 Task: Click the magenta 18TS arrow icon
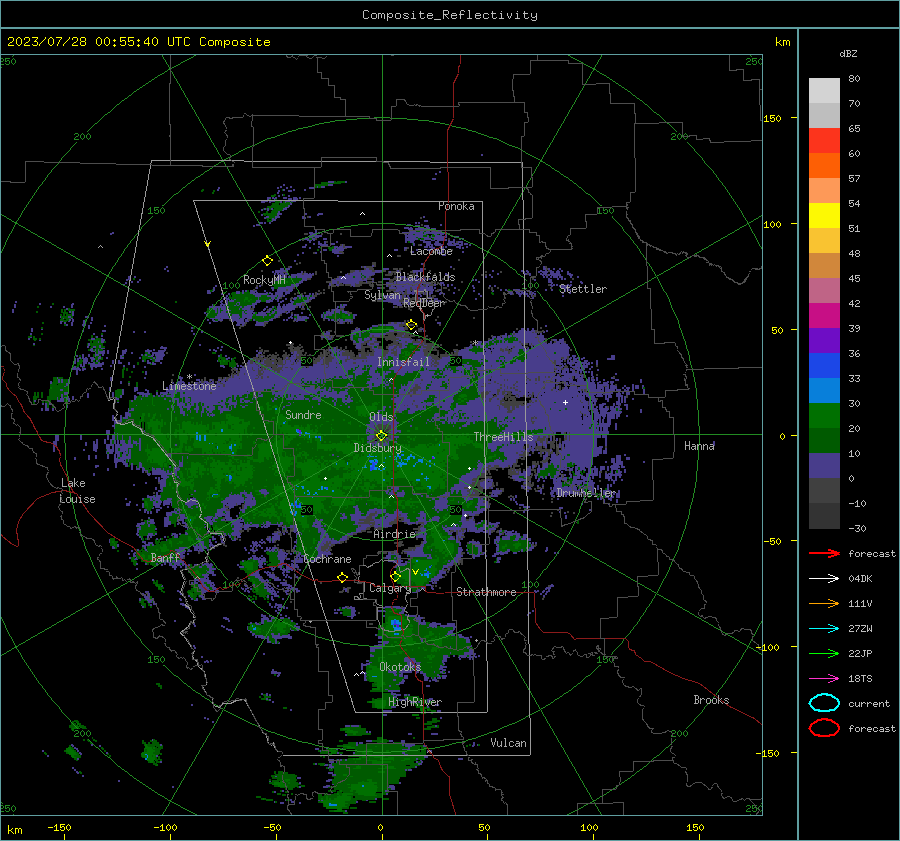point(824,679)
